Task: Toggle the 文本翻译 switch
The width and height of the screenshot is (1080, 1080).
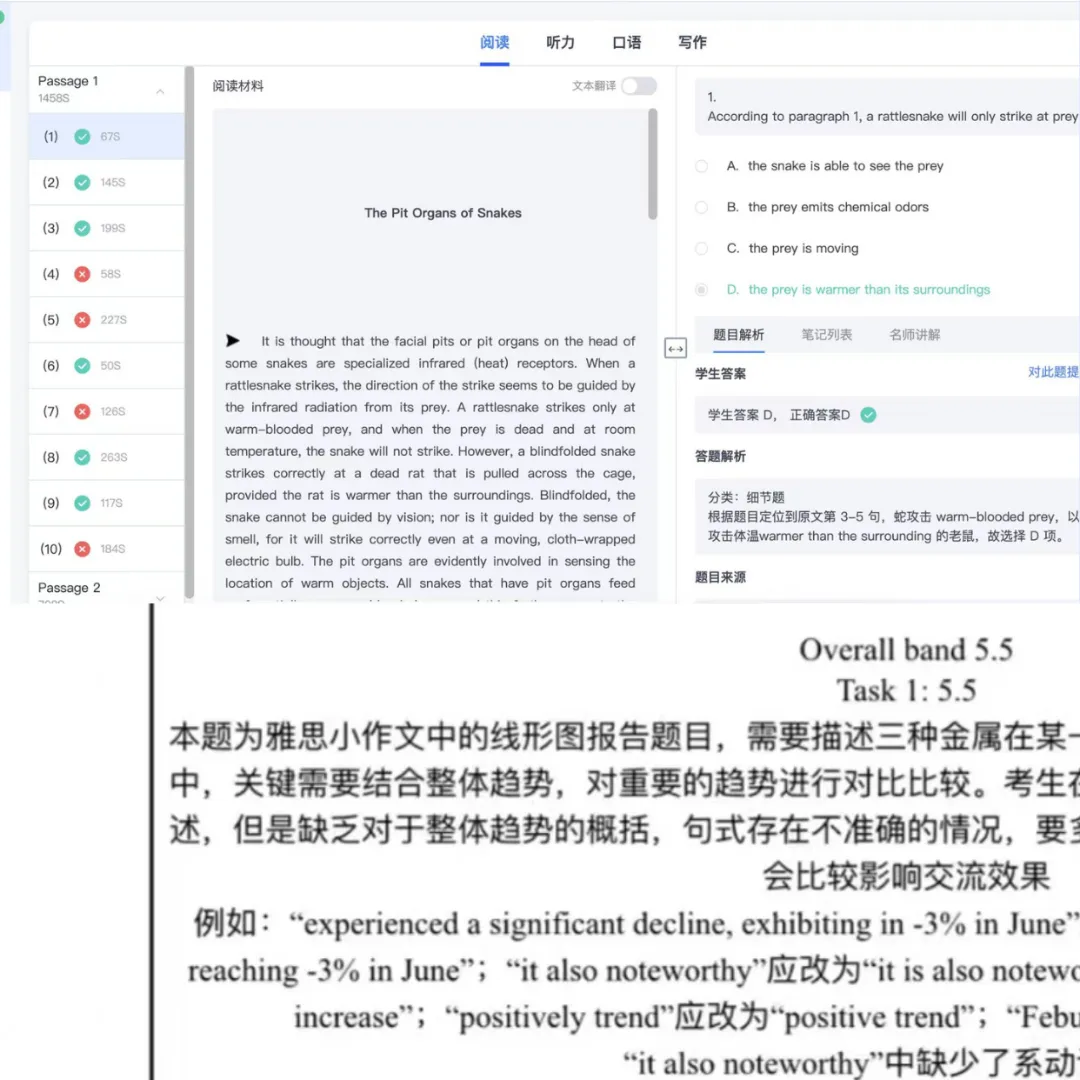Action: click(x=638, y=85)
